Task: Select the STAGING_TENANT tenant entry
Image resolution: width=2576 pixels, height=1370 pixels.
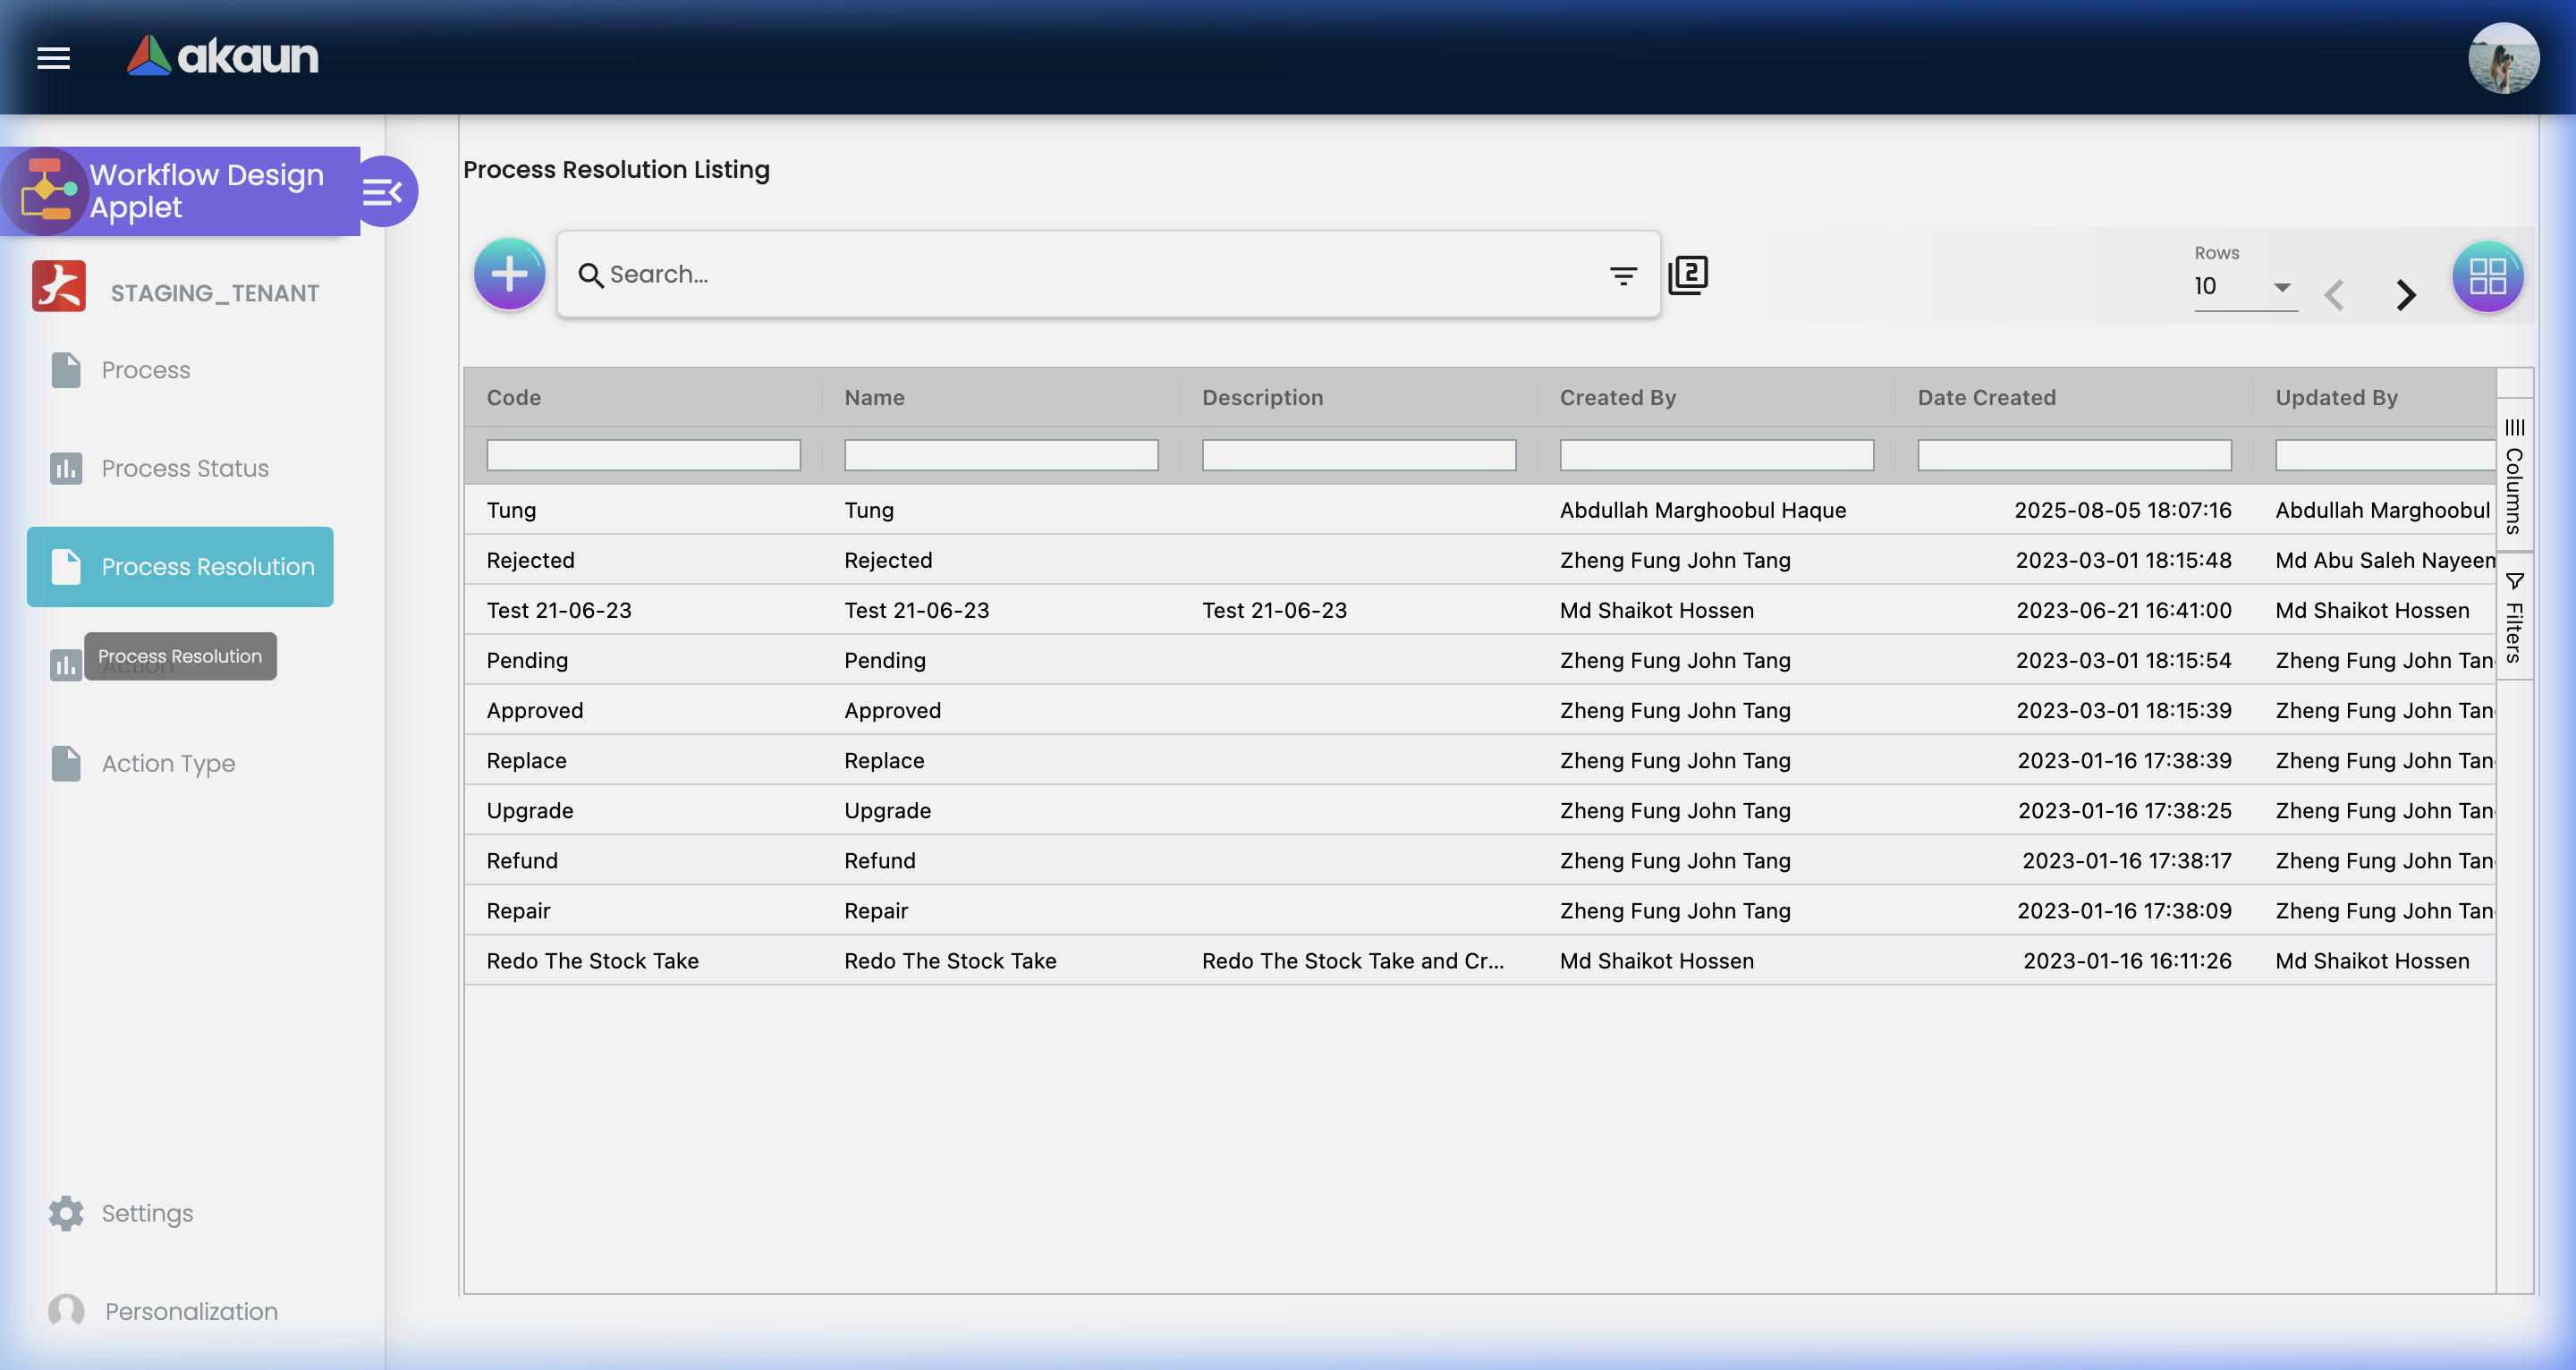Action: coord(214,293)
